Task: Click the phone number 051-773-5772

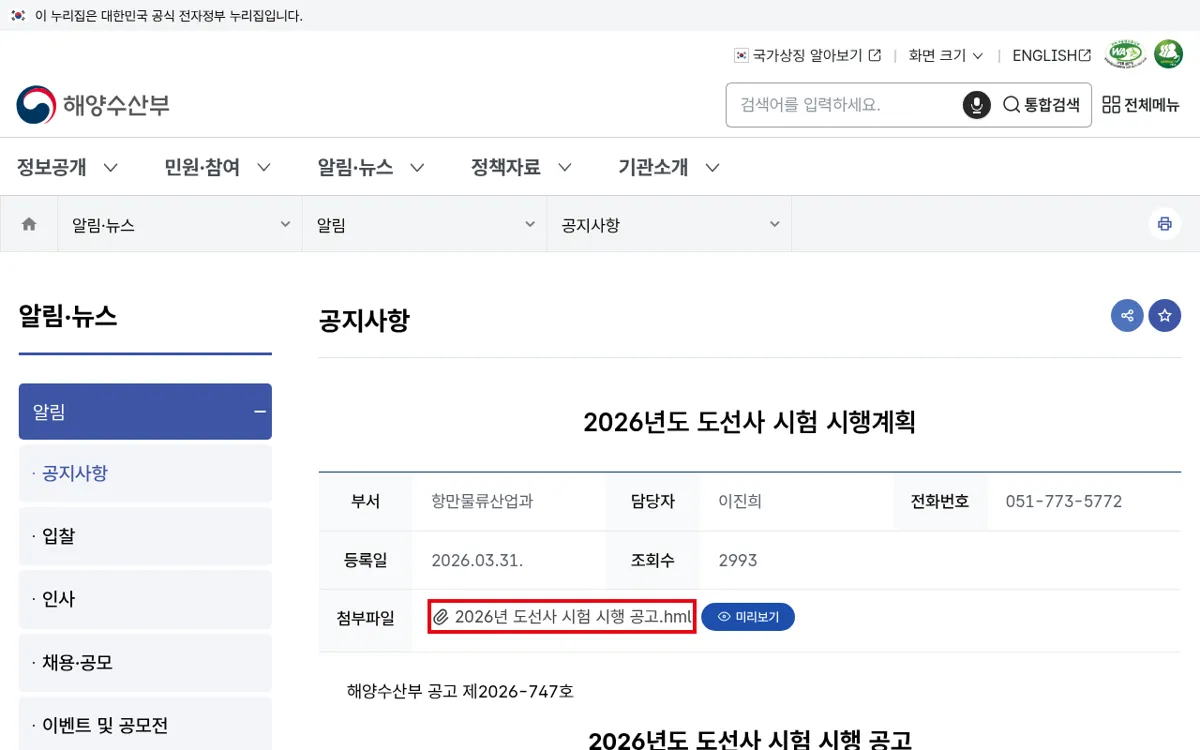Action: coord(1064,501)
